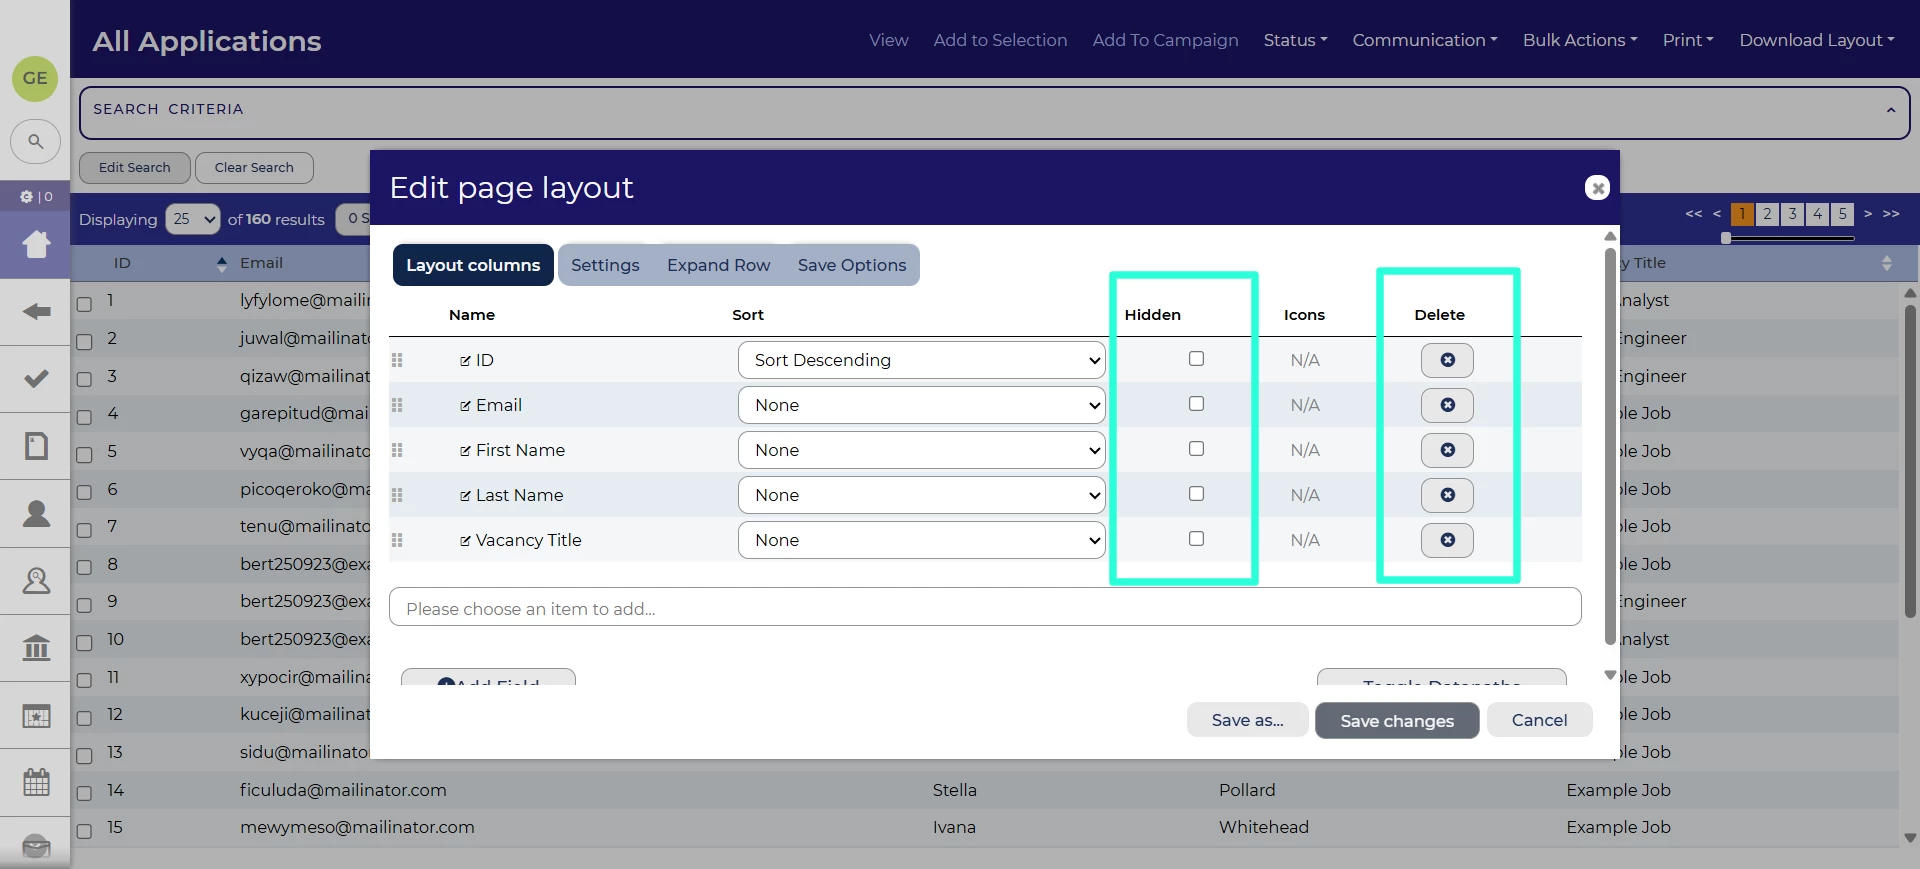The width and height of the screenshot is (1920, 869).
Task: Switch to the Settings tab
Action: point(605,265)
